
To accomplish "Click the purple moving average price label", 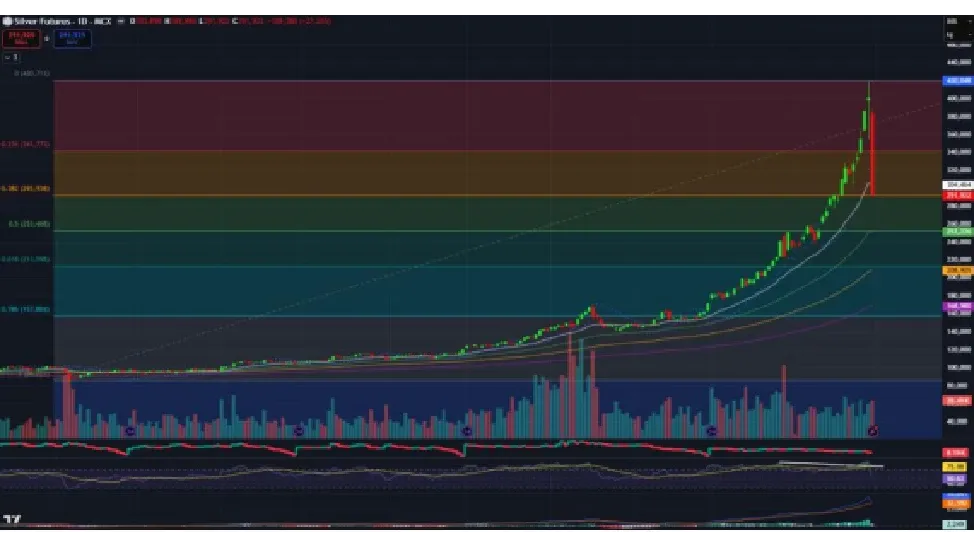I will (957, 306).
